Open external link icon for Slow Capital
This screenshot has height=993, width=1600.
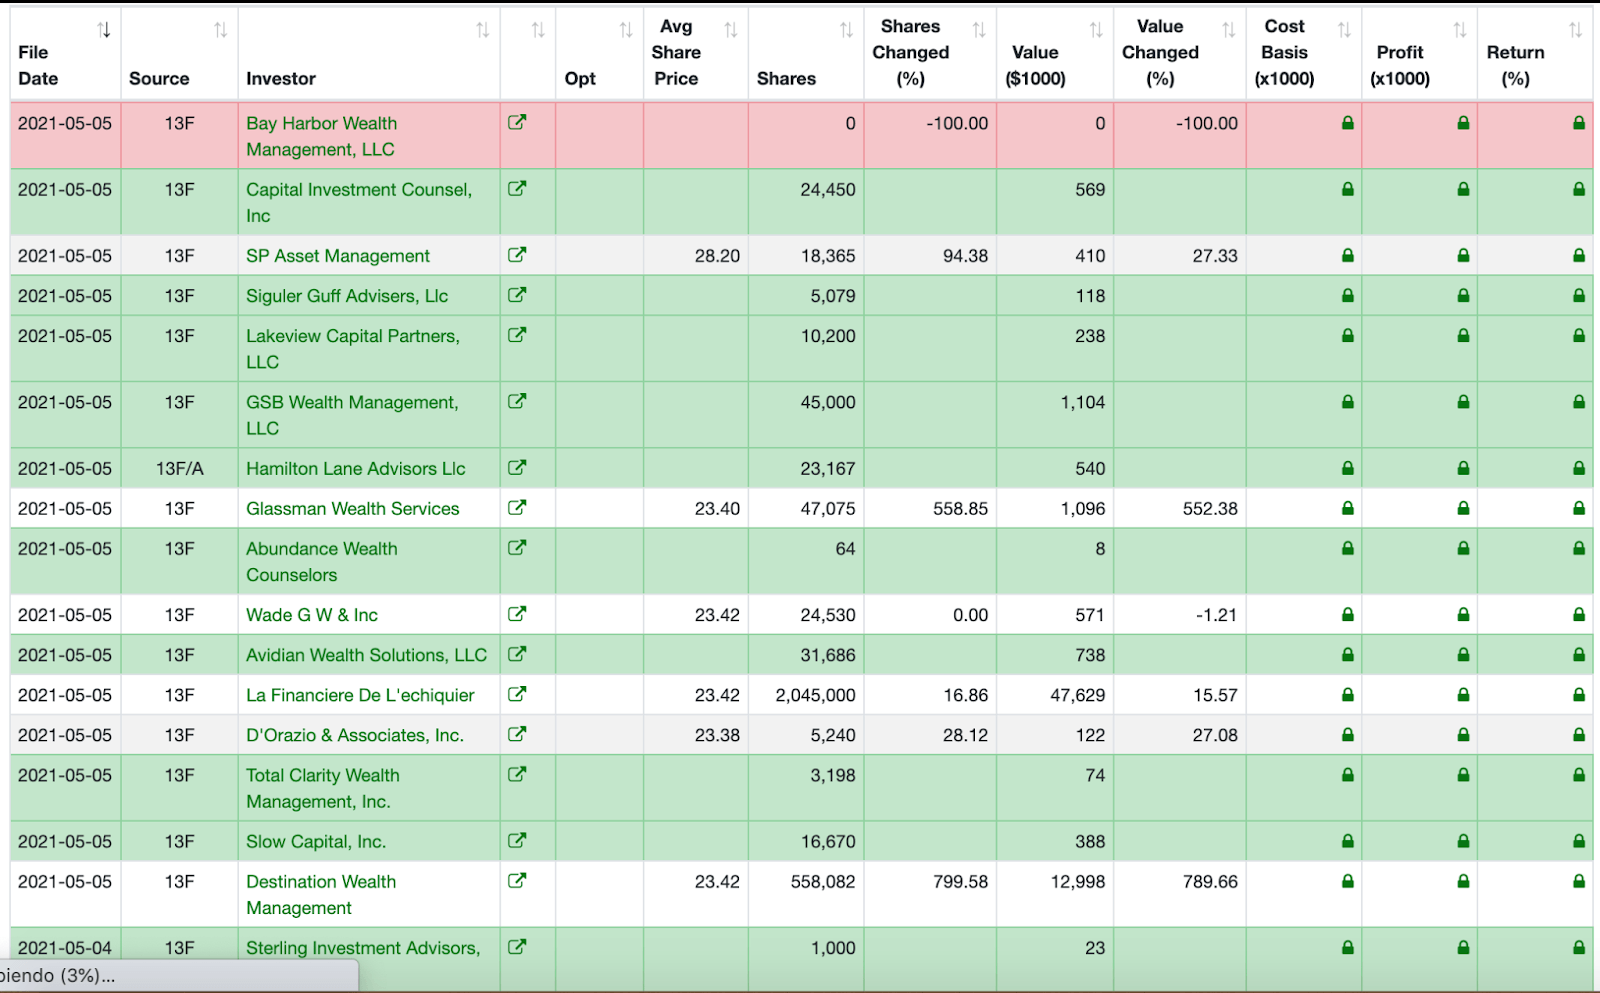[x=517, y=841]
